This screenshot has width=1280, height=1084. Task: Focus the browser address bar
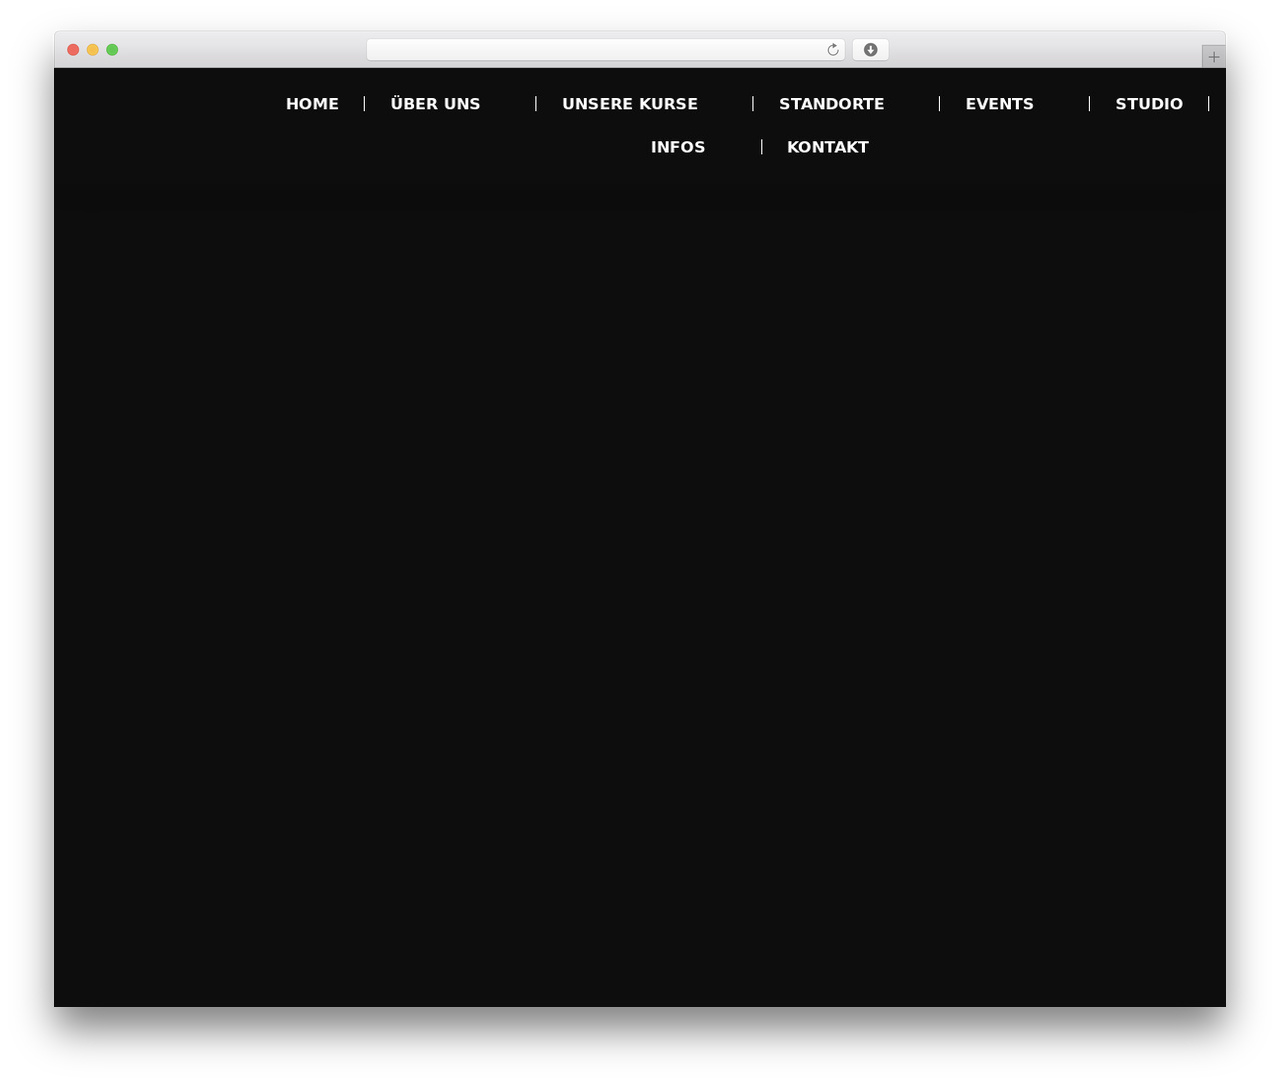pos(605,50)
